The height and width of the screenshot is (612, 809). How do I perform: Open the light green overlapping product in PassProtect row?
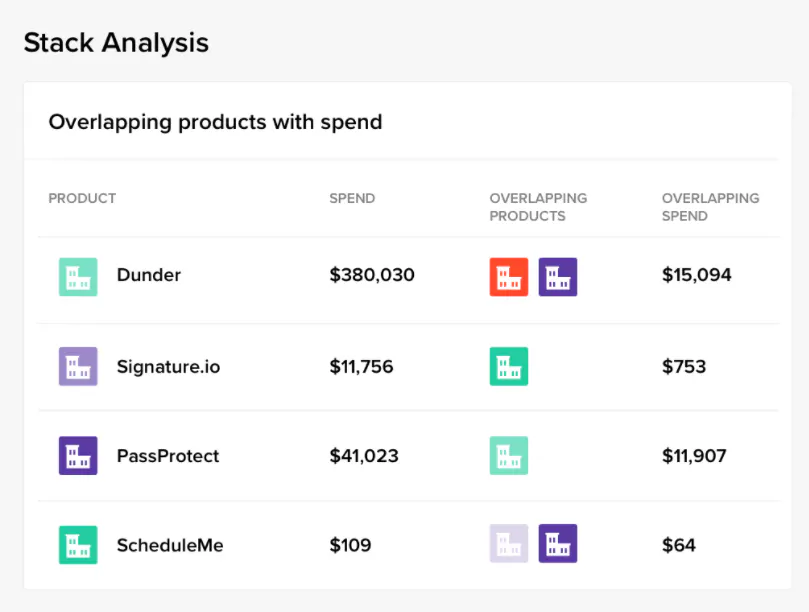click(509, 456)
